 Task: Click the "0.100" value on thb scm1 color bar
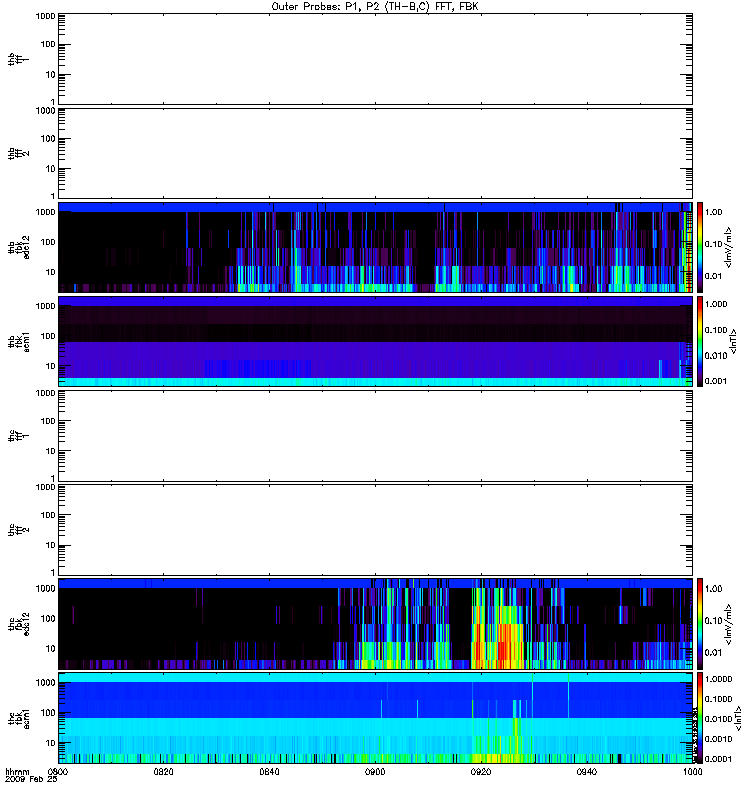click(716, 330)
